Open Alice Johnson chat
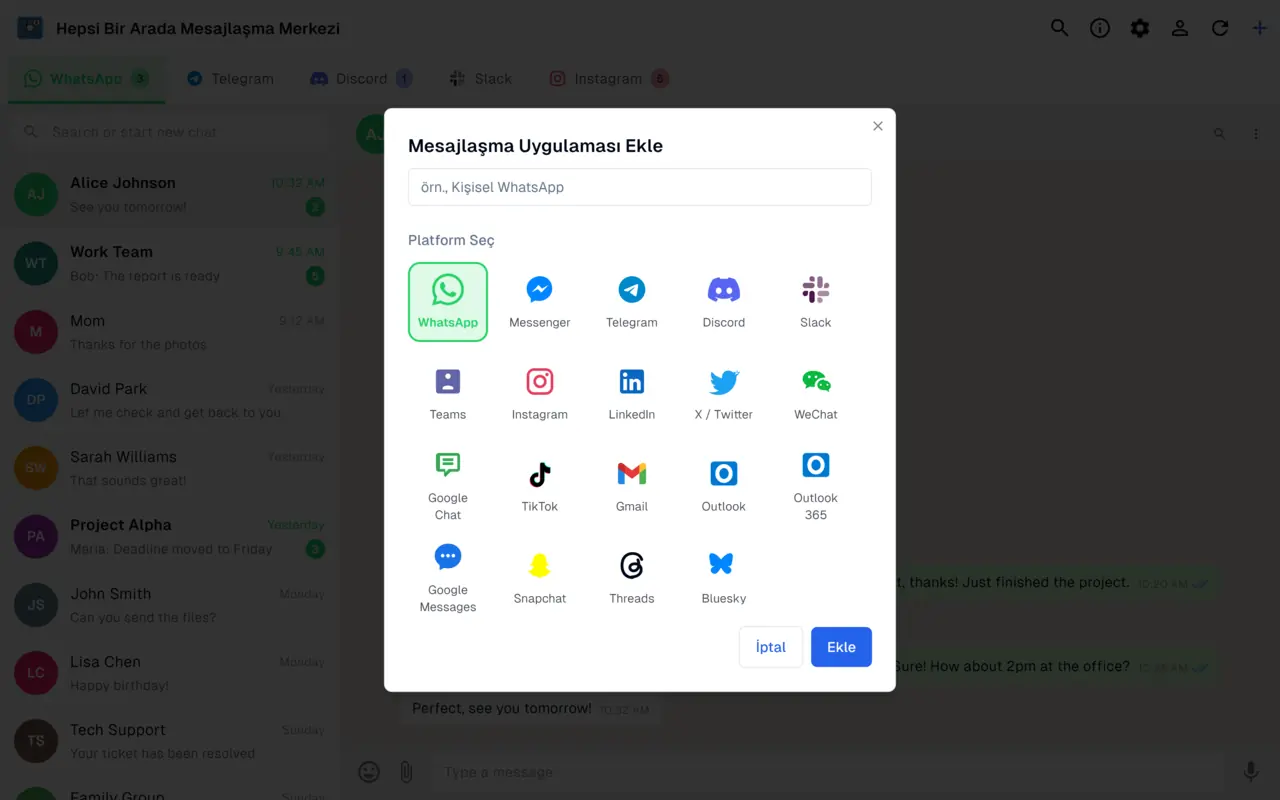This screenshot has height=800, width=1280. point(170,195)
